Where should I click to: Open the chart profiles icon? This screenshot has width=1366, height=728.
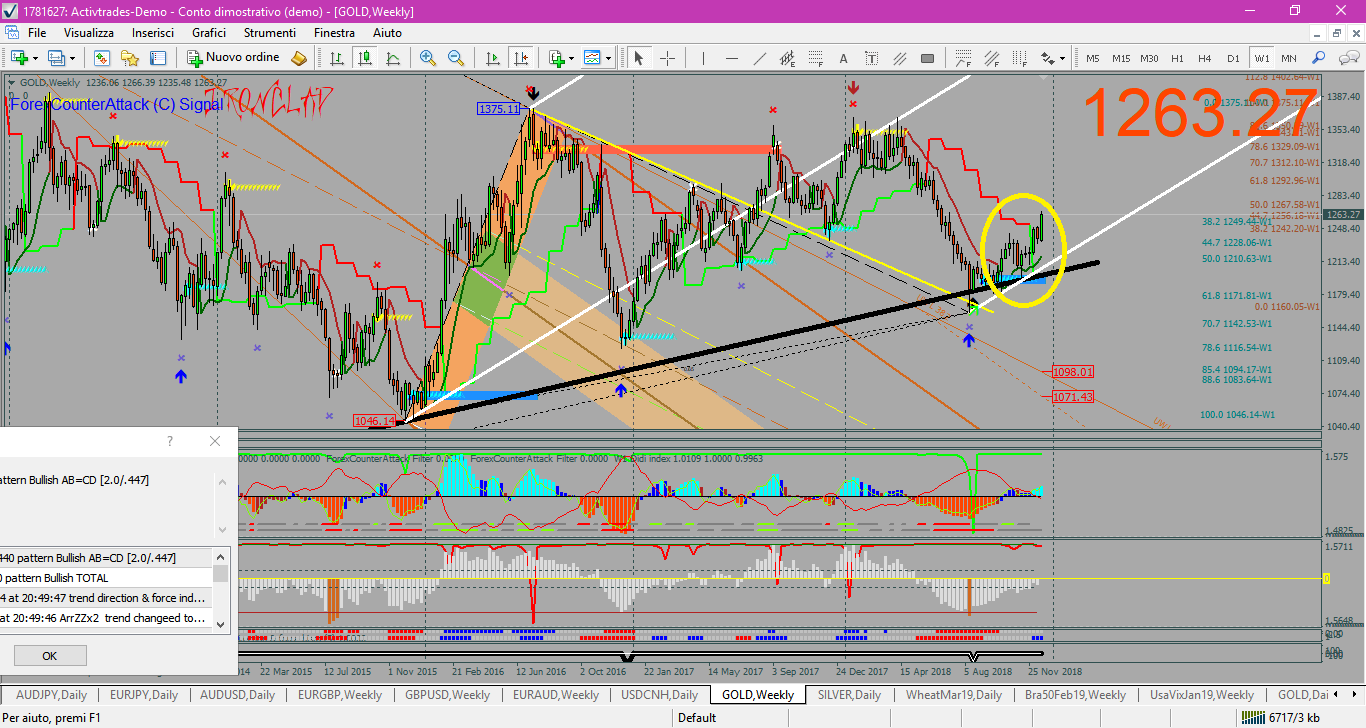58,58
